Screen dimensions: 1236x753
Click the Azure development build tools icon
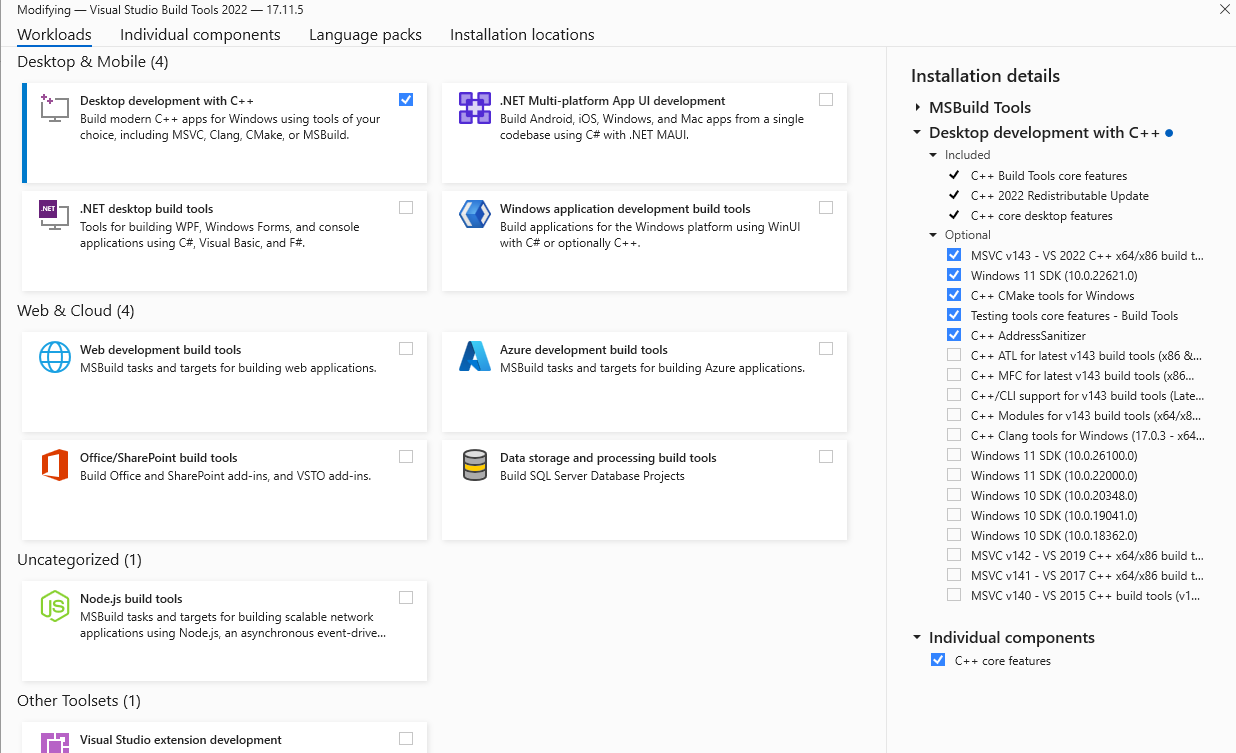pyautogui.click(x=474, y=357)
